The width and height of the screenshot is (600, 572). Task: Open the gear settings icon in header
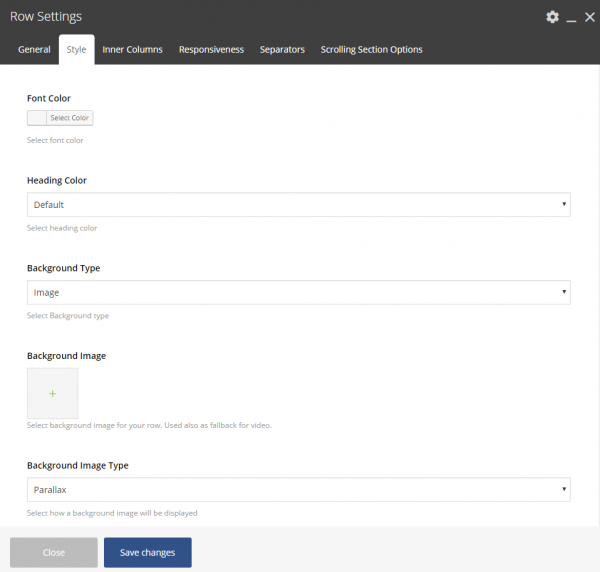coord(552,17)
